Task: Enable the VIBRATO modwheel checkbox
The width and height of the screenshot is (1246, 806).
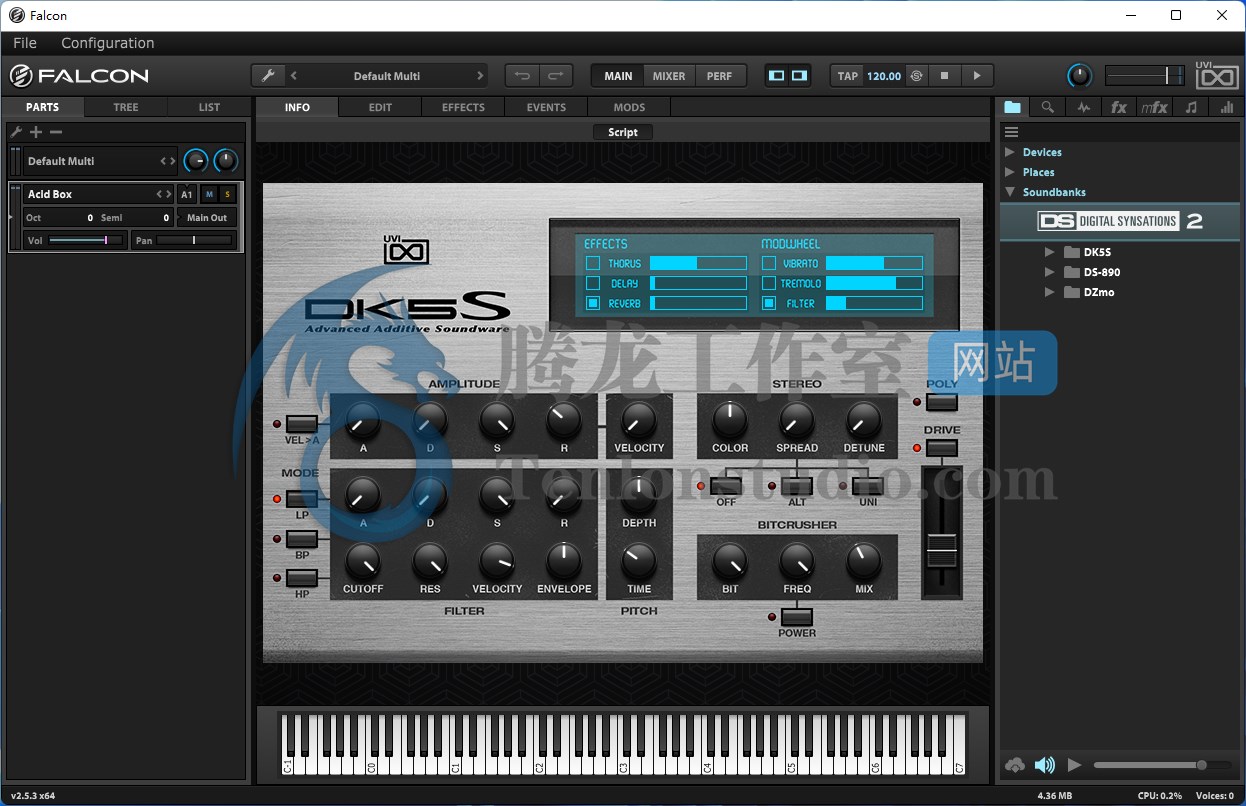Action: 769,263
